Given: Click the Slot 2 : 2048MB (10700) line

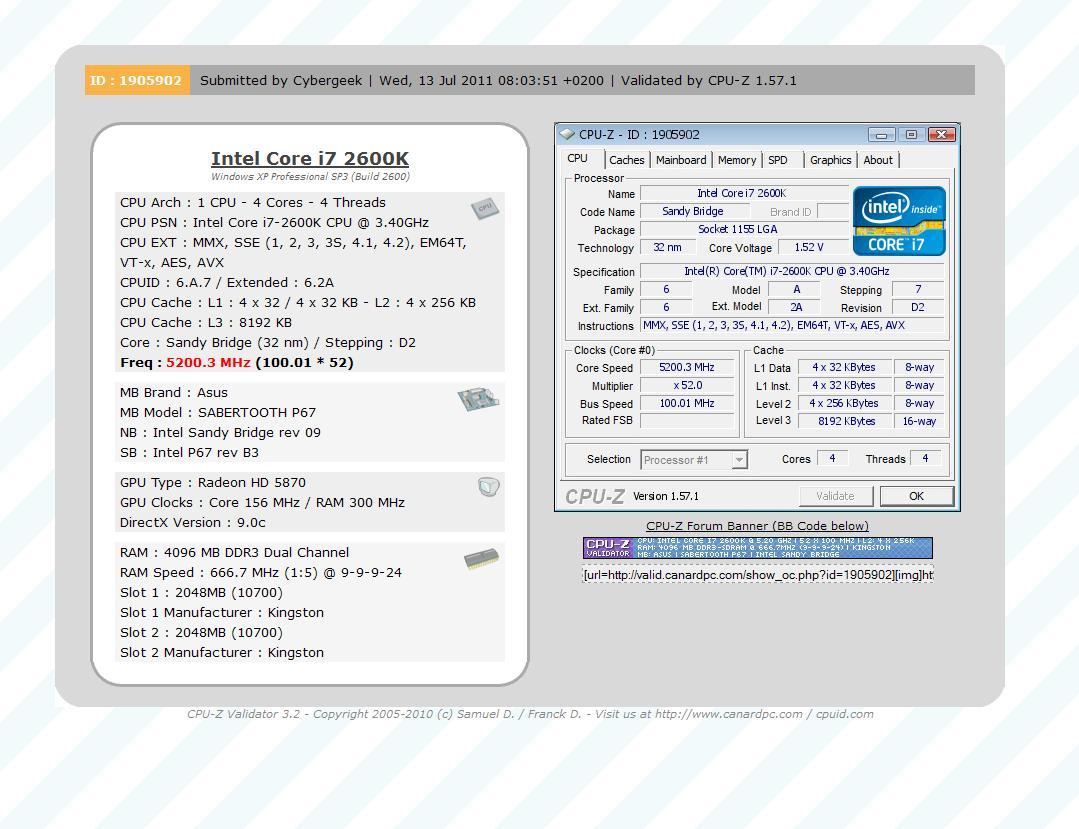Looking at the screenshot, I should [202, 633].
